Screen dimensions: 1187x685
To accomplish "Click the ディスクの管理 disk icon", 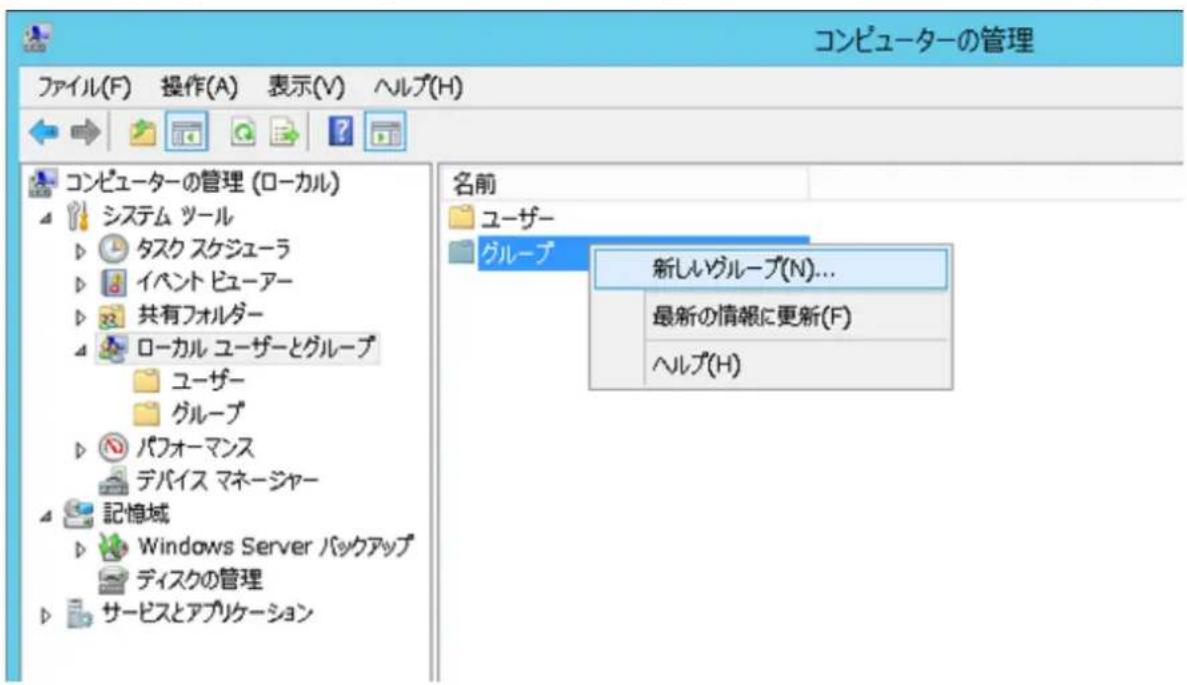I will coord(113,581).
